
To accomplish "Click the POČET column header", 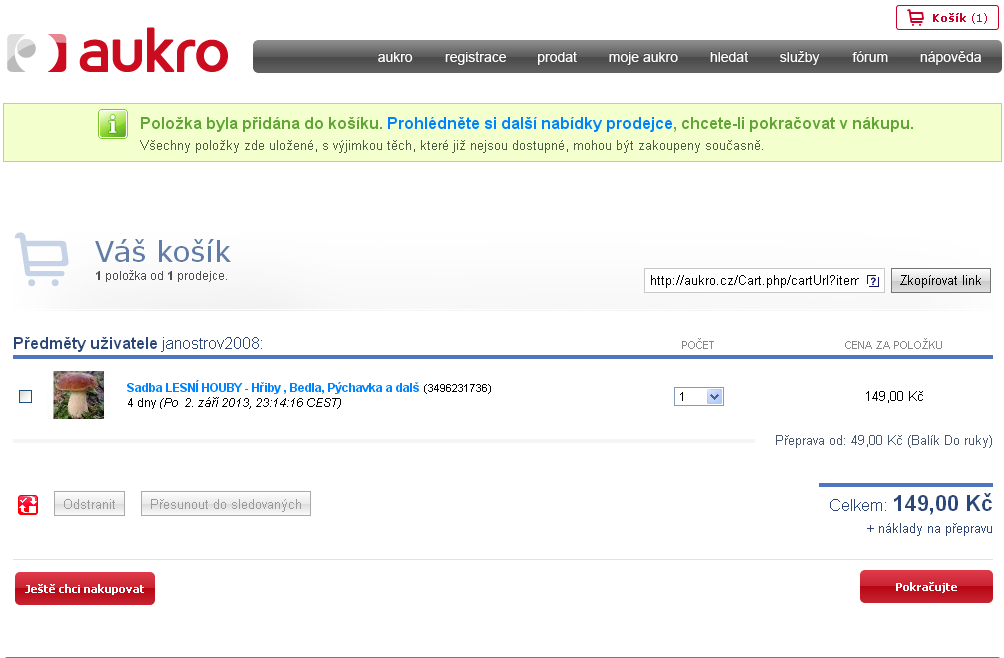I will pyautogui.click(x=697, y=345).
